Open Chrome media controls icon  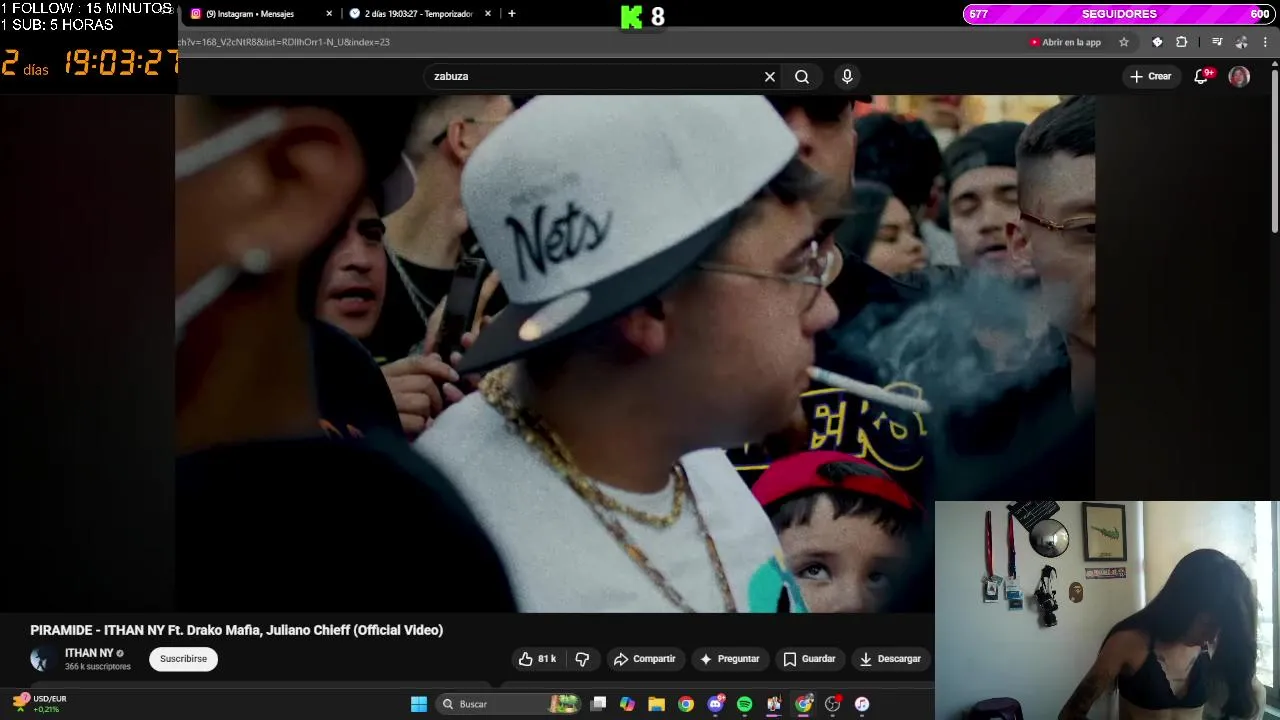coord(1217,42)
